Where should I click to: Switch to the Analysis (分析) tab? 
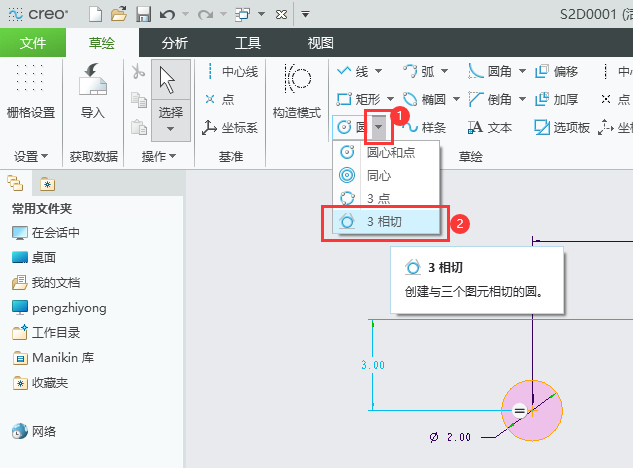[x=175, y=43]
